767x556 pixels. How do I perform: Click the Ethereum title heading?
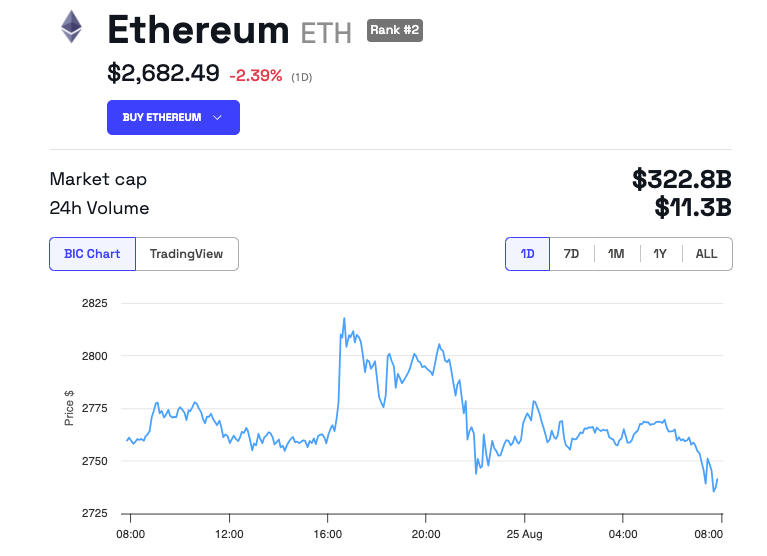point(198,30)
